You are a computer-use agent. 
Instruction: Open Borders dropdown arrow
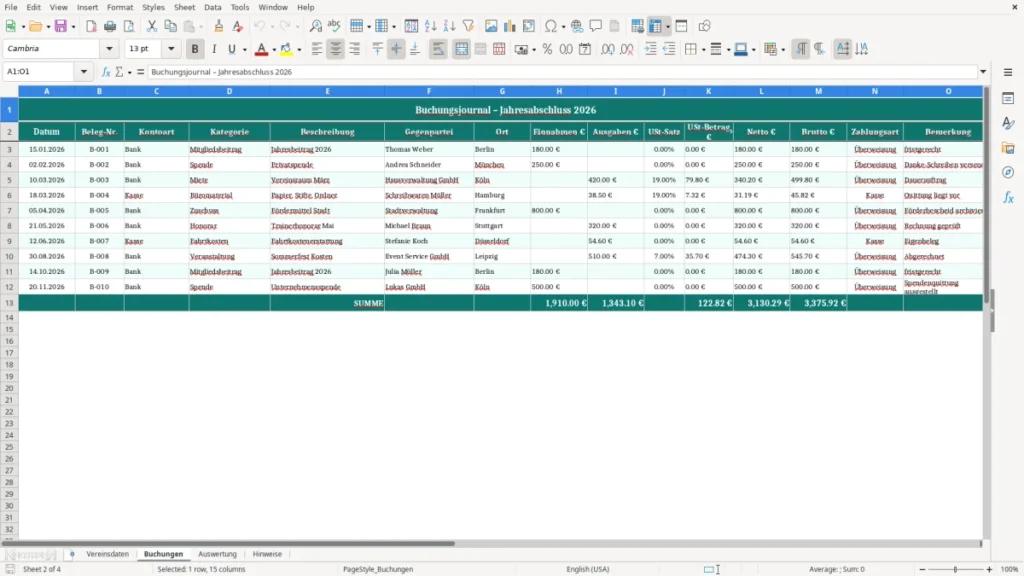click(703, 49)
